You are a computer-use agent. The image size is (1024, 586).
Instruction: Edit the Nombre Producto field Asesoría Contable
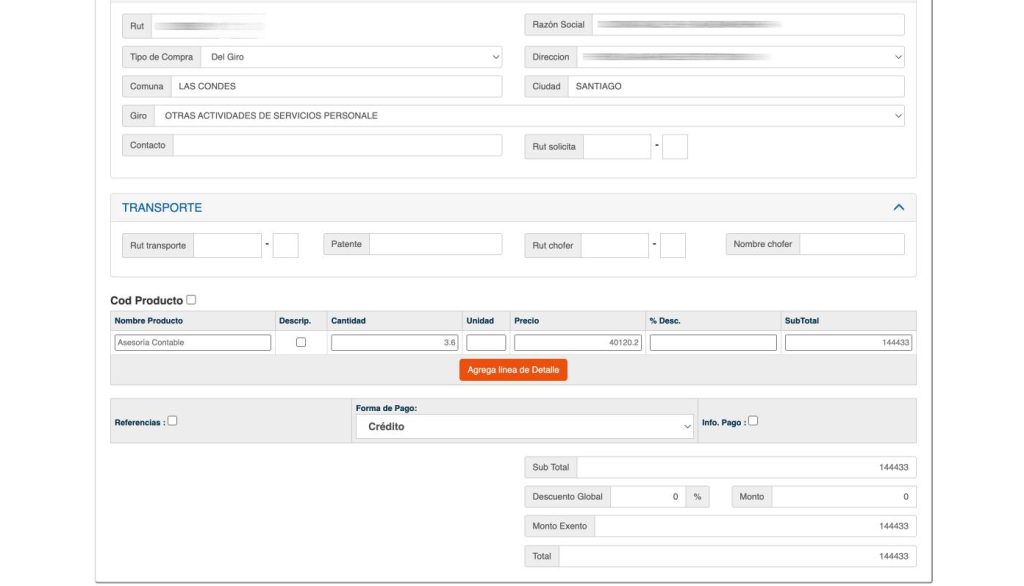[193, 343]
